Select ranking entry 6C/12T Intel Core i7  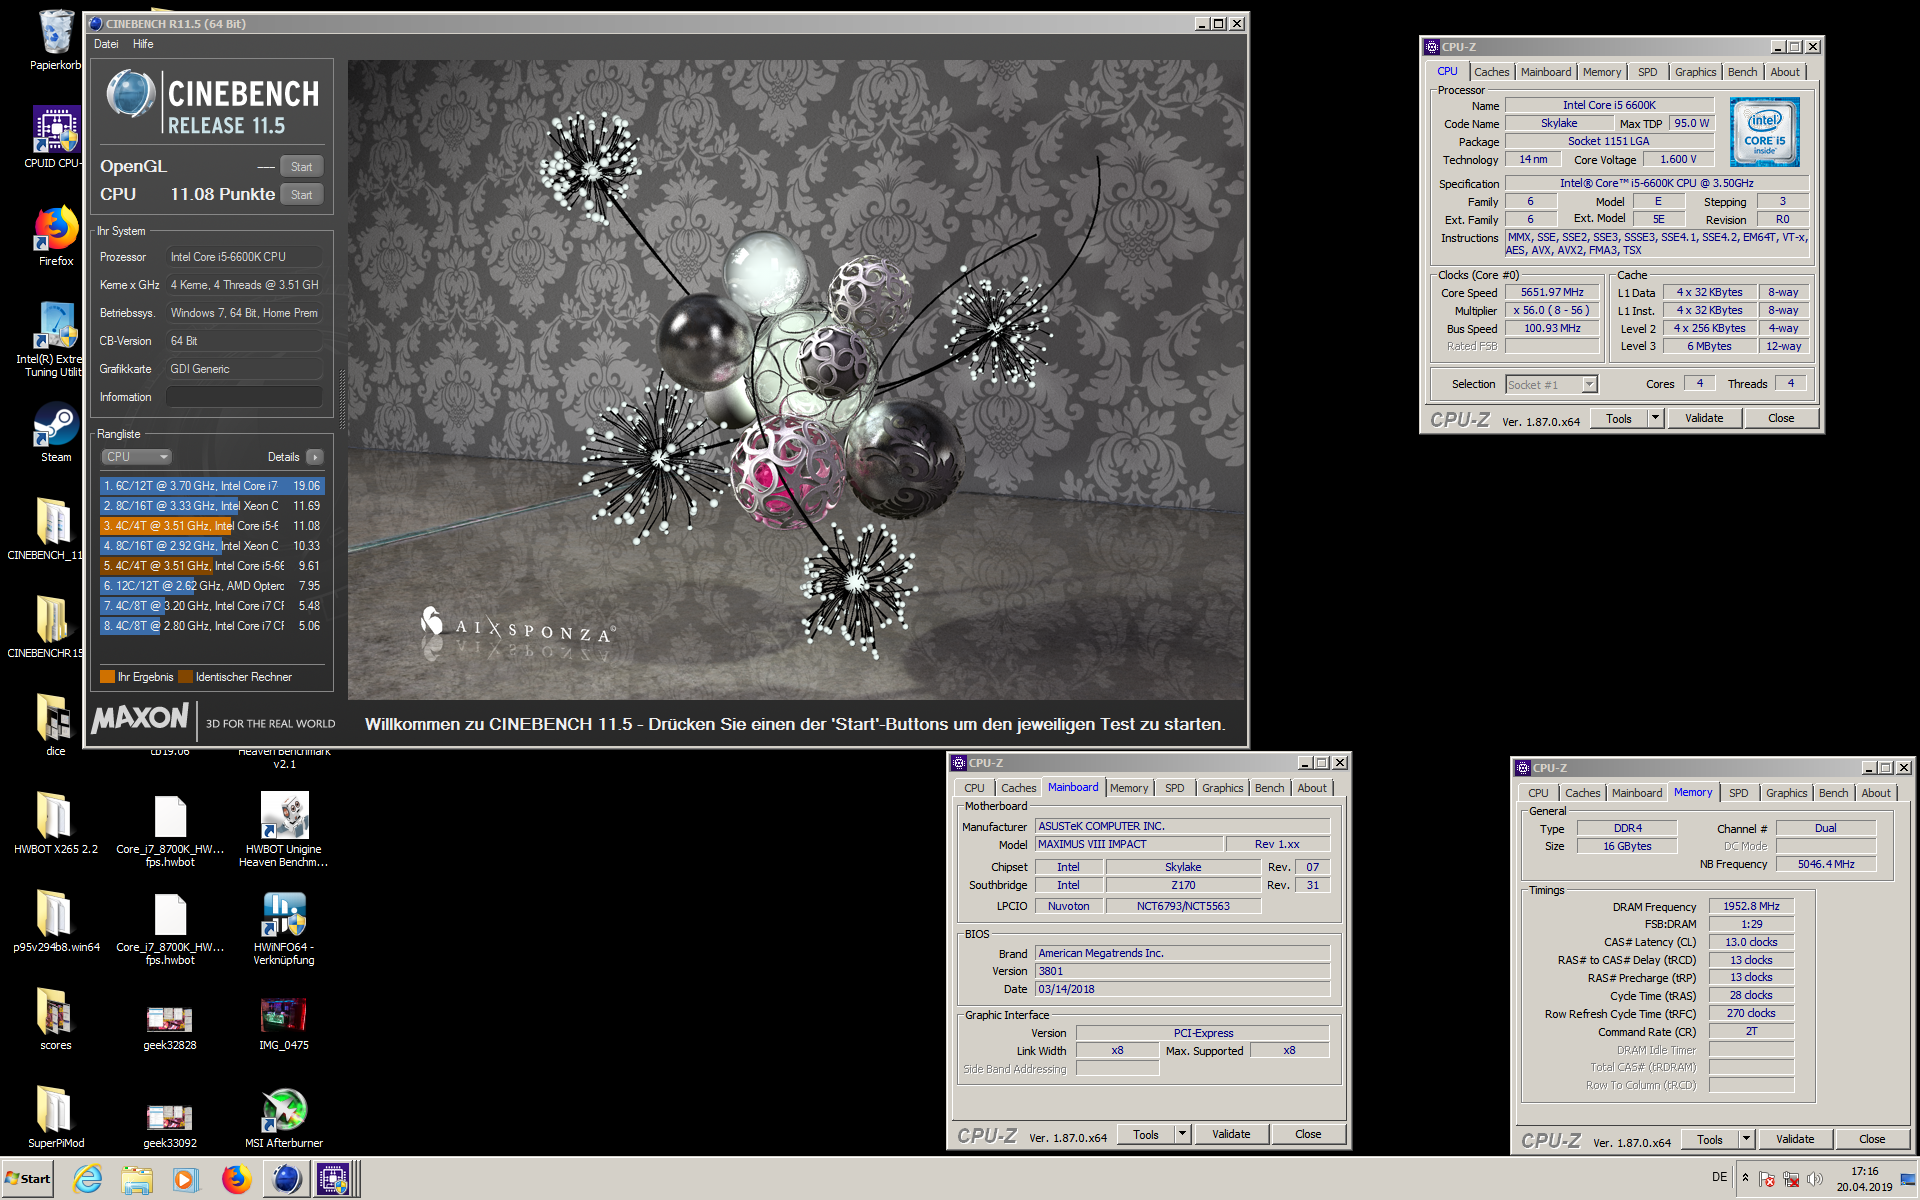211,486
